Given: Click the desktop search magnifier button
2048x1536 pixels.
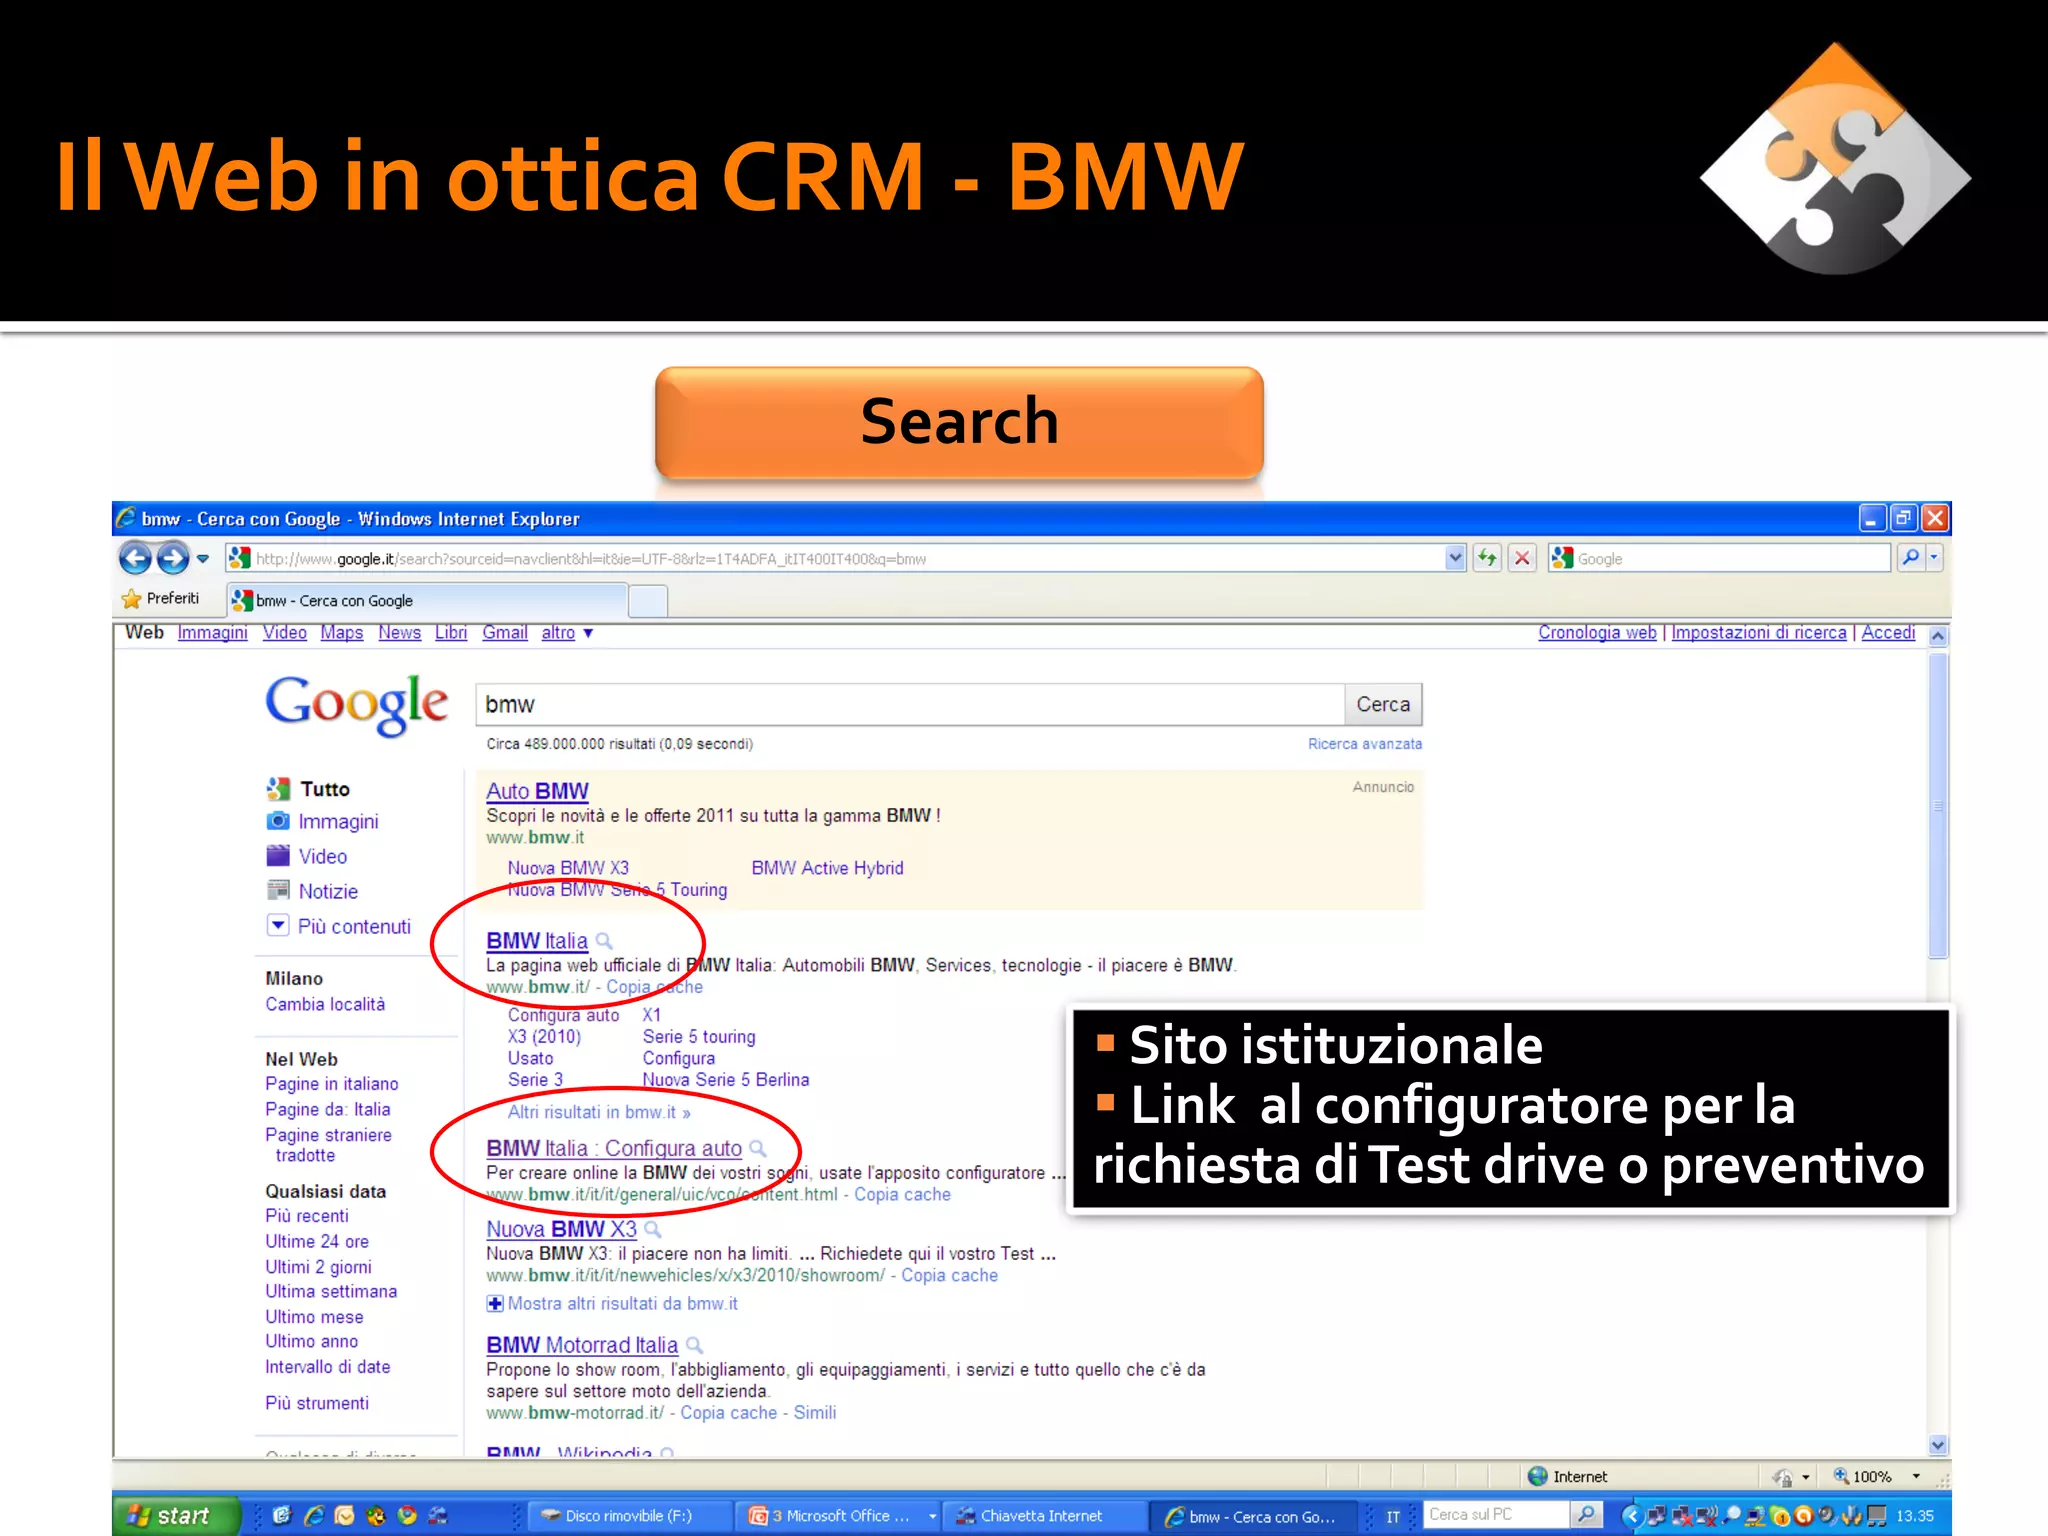Looking at the screenshot, I should click(x=1586, y=1515).
